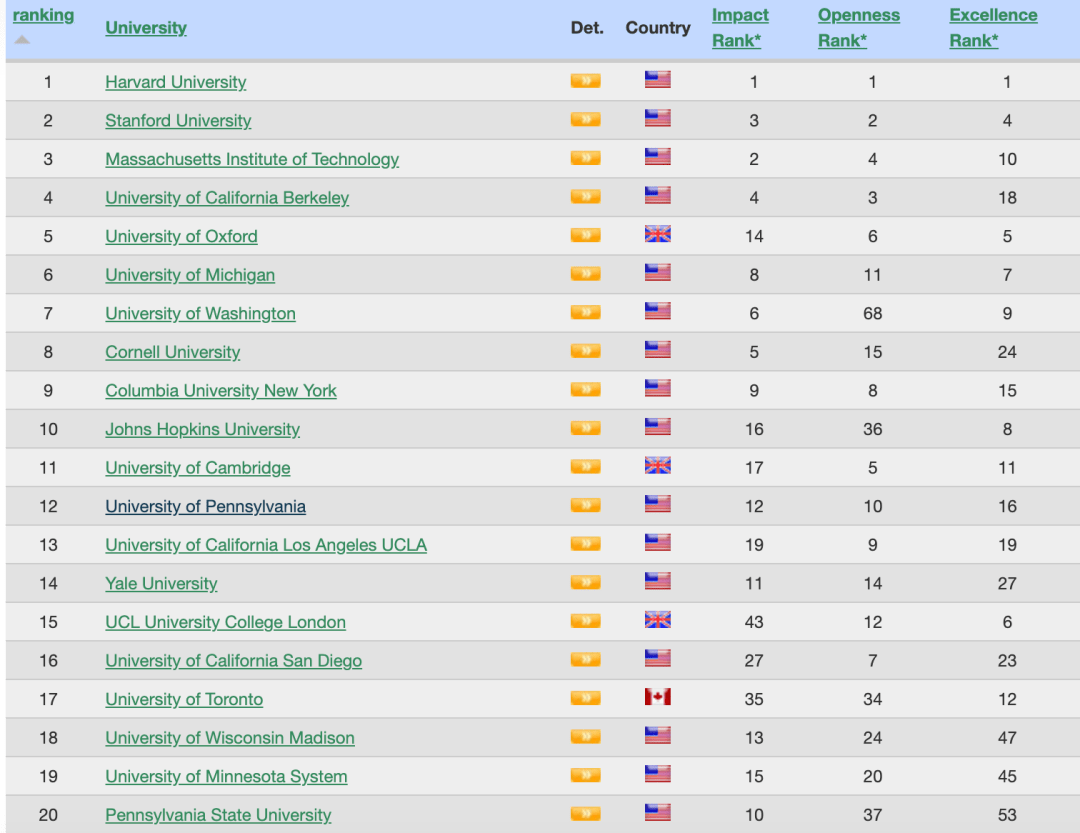Open details icon for University of Pennsylvania
The image size is (1080, 833).
[x=585, y=505]
